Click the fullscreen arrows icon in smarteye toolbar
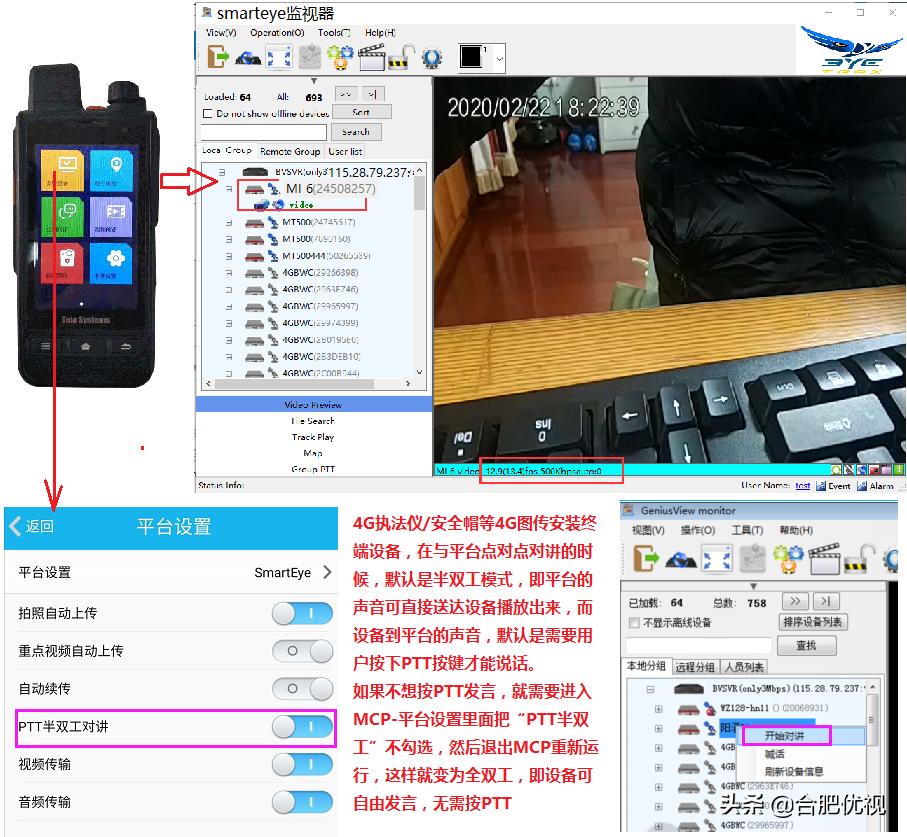The image size is (907, 837). point(280,57)
